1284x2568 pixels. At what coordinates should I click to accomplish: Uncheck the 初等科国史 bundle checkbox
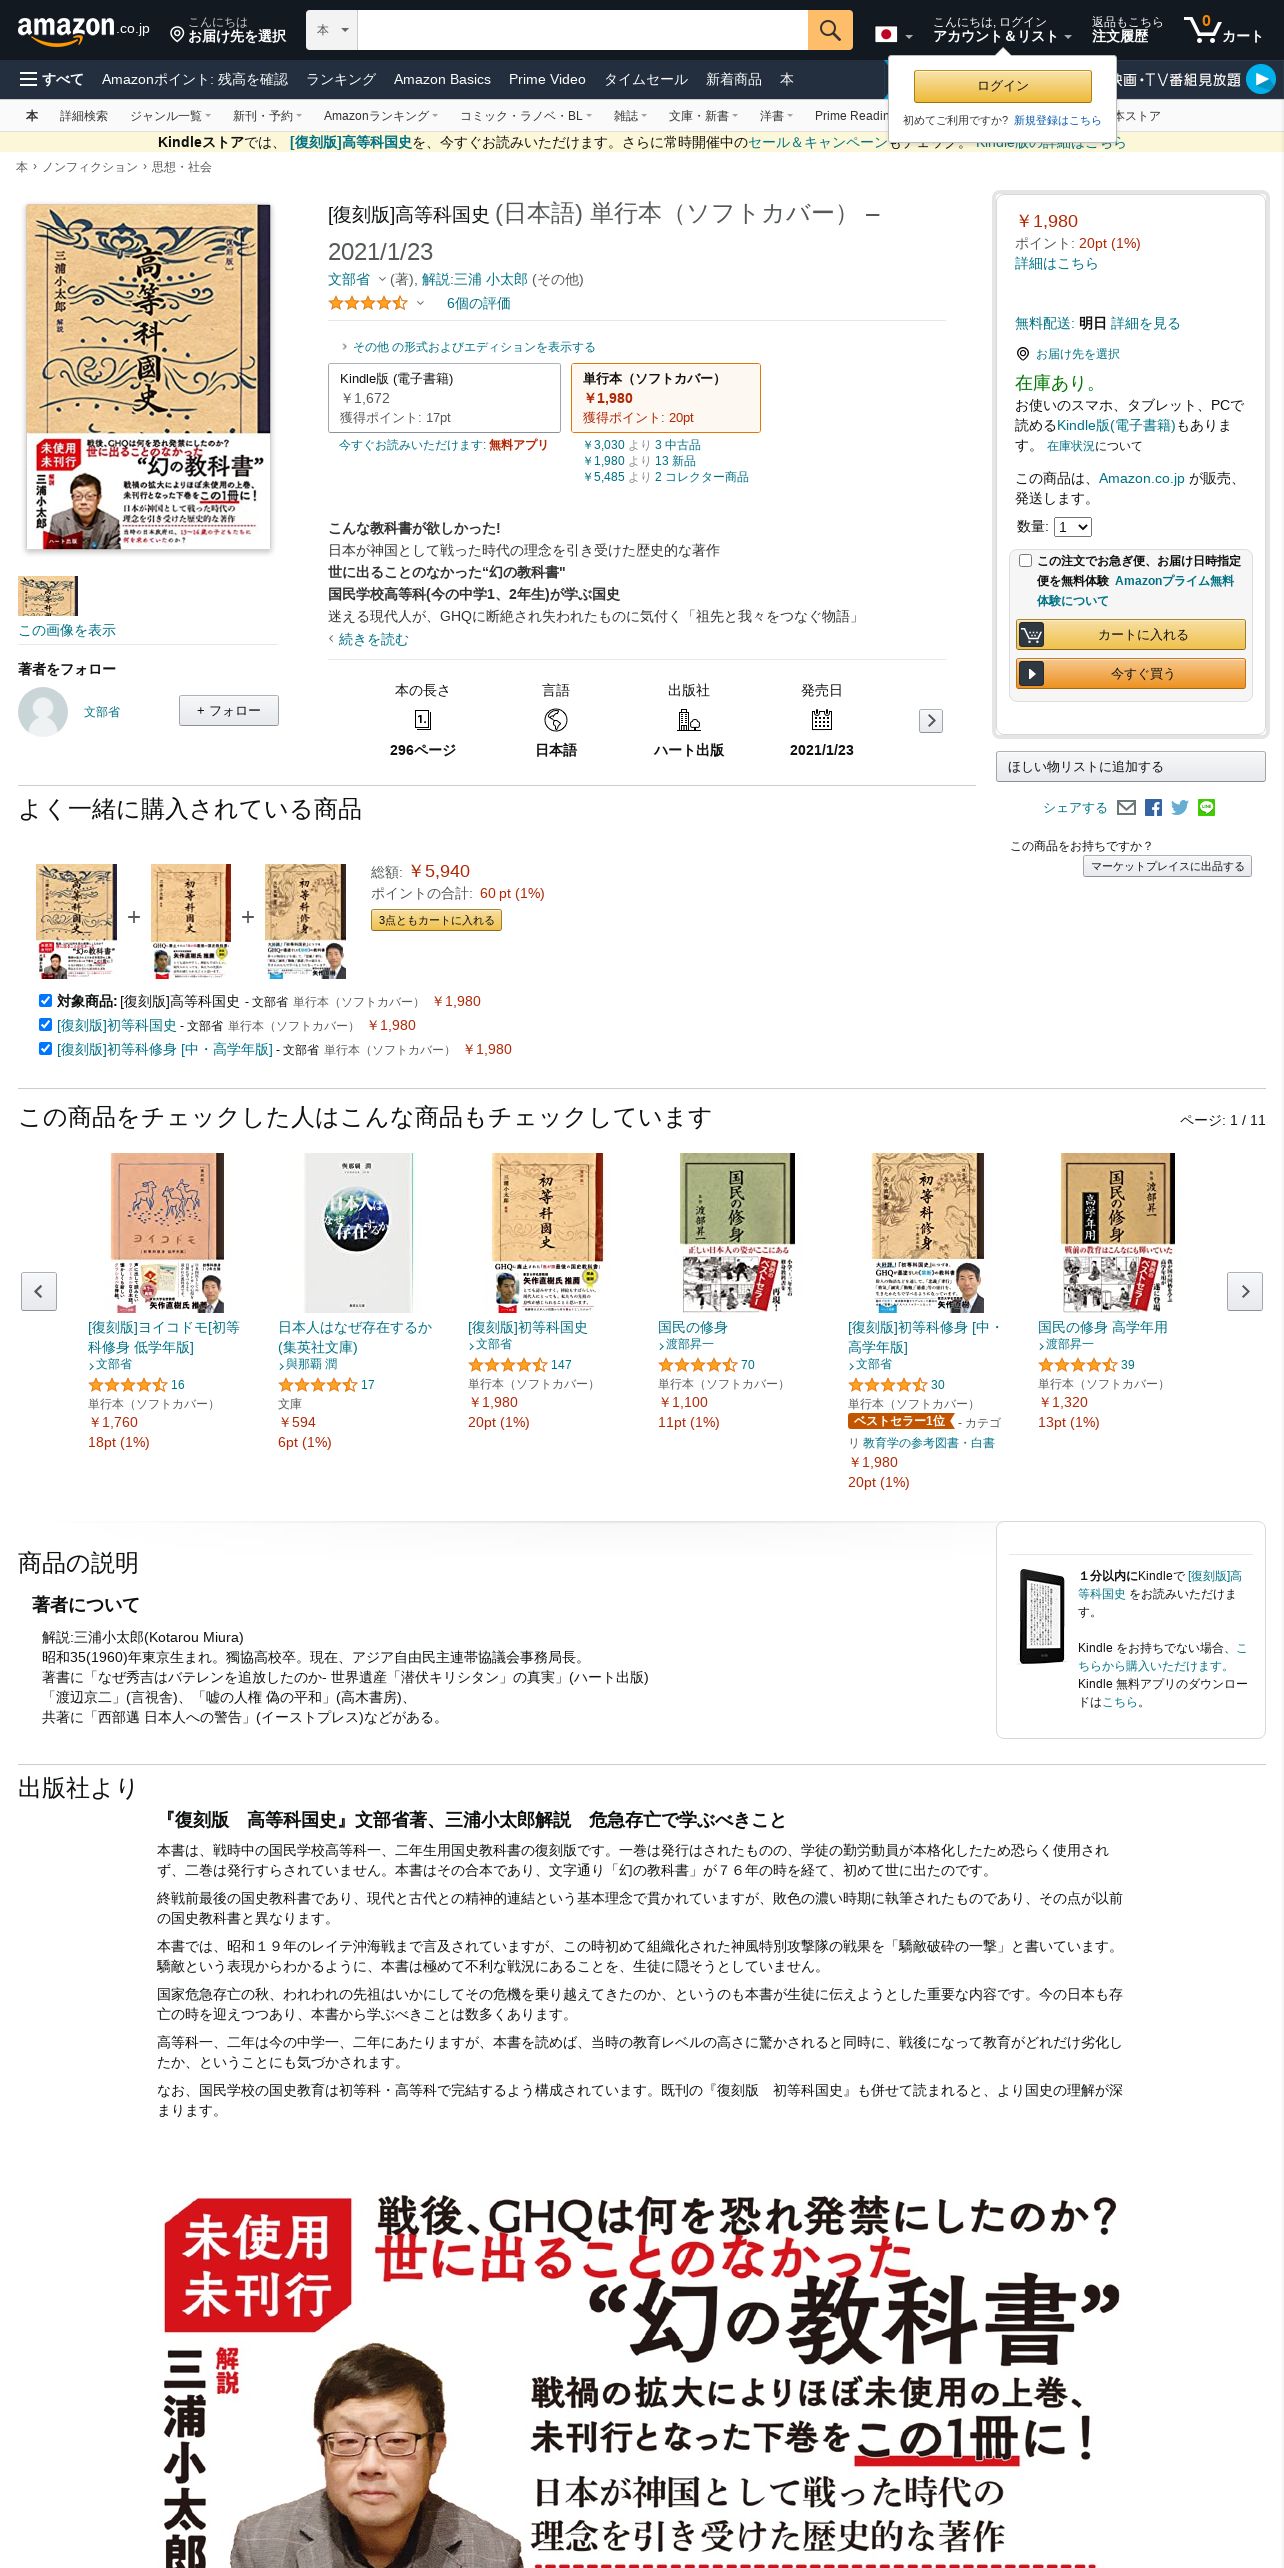(45, 1024)
